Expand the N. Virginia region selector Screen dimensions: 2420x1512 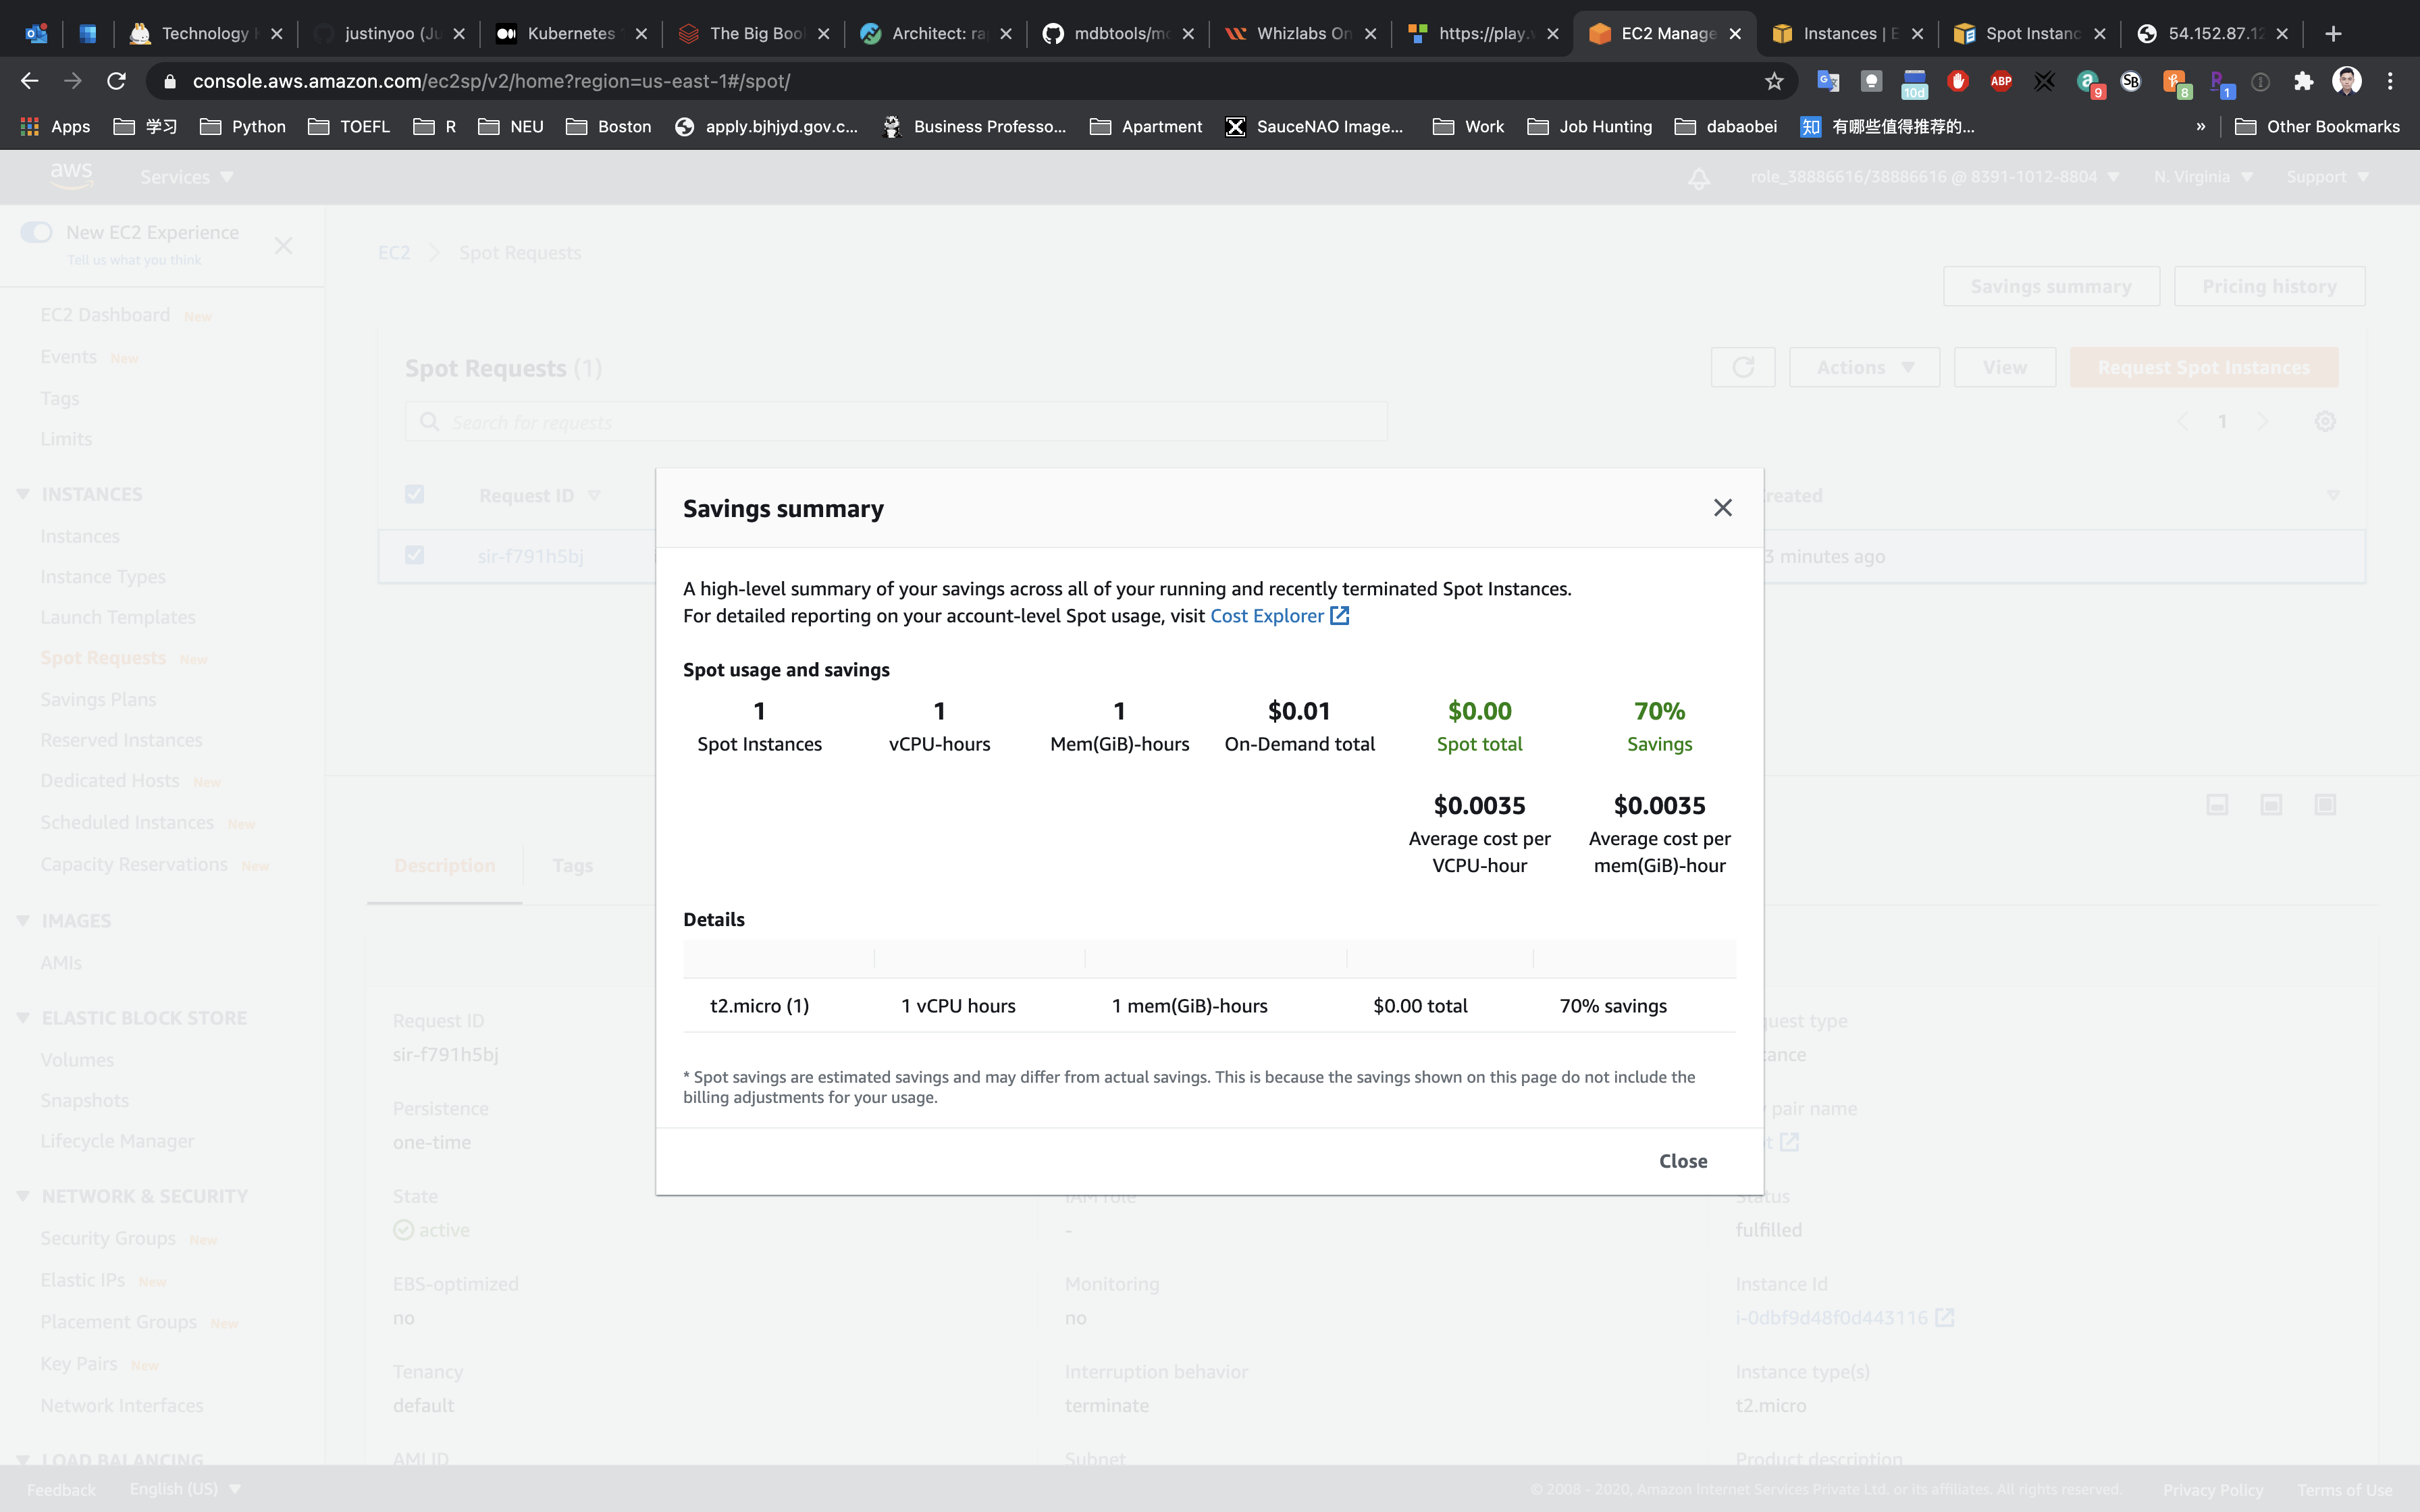[x=2203, y=177]
